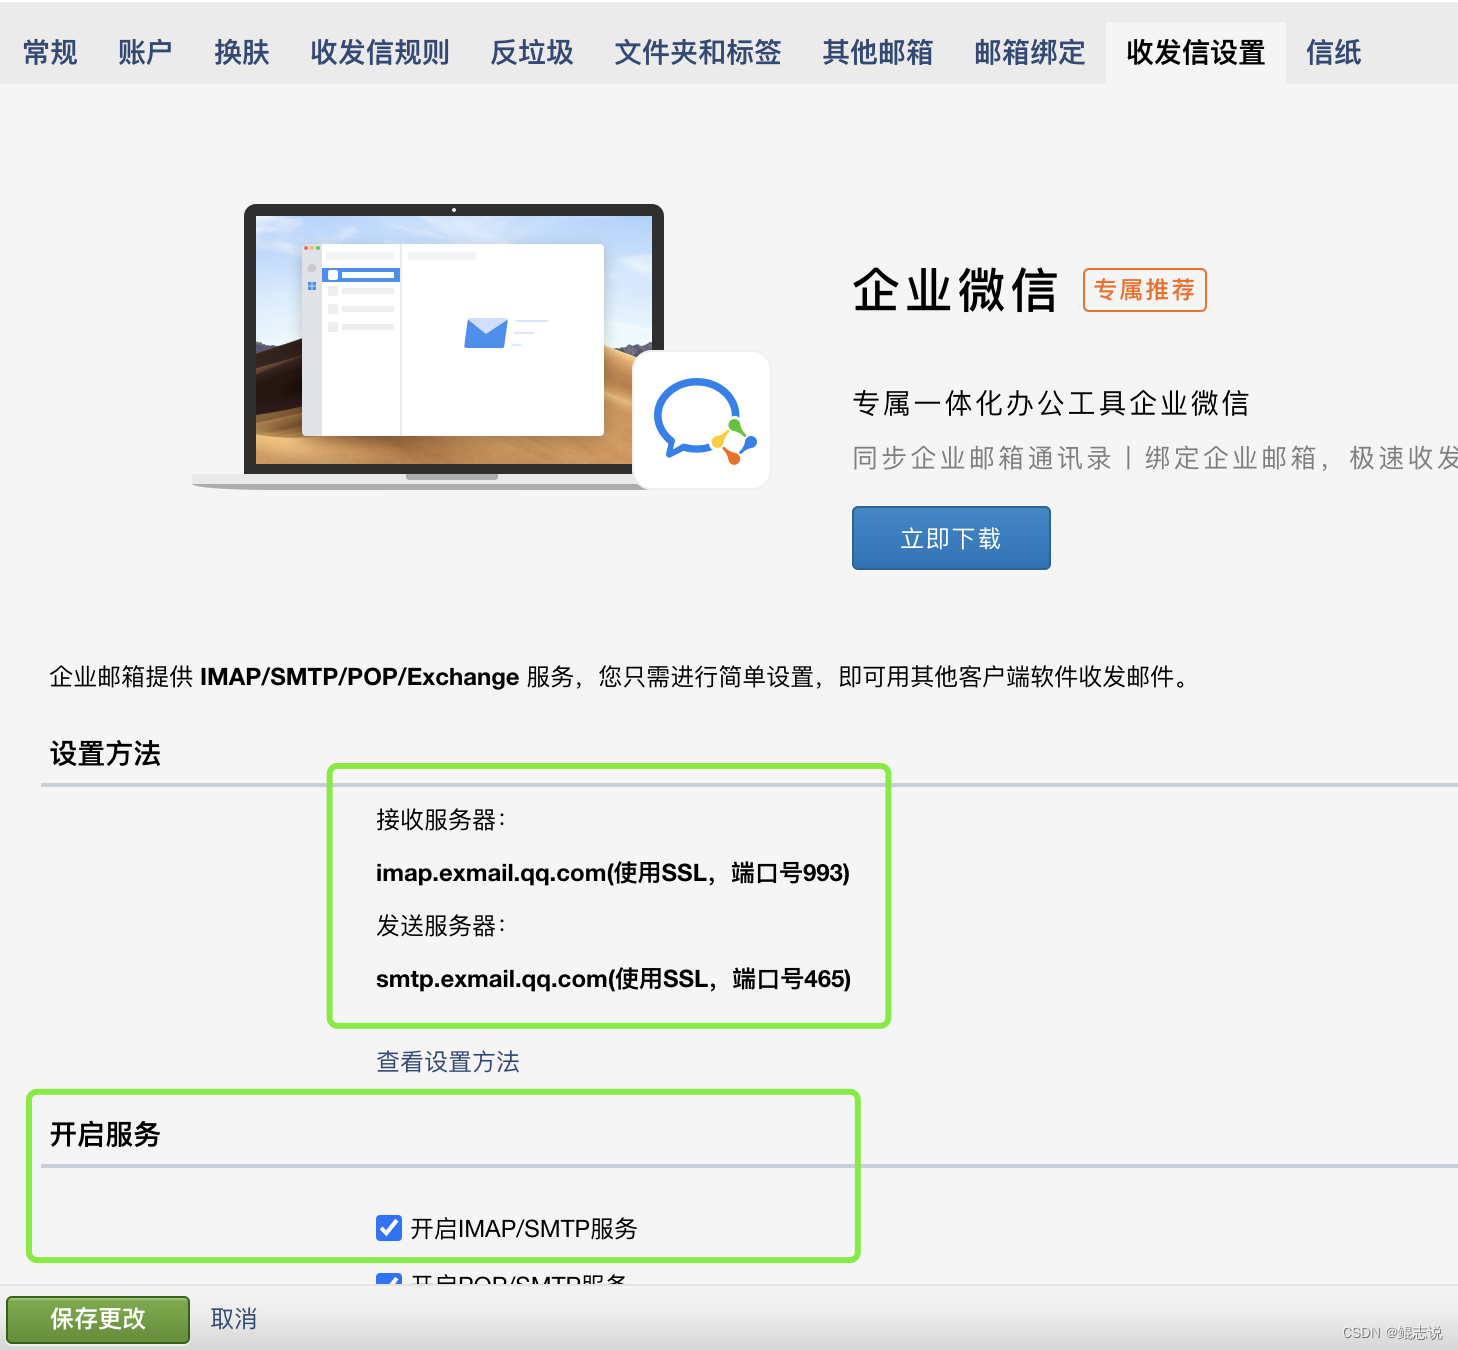The width and height of the screenshot is (1458, 1350).
Task: Click the IMAP/SMTP/POP/Exchange description text
Action: [x=620, y=677]
